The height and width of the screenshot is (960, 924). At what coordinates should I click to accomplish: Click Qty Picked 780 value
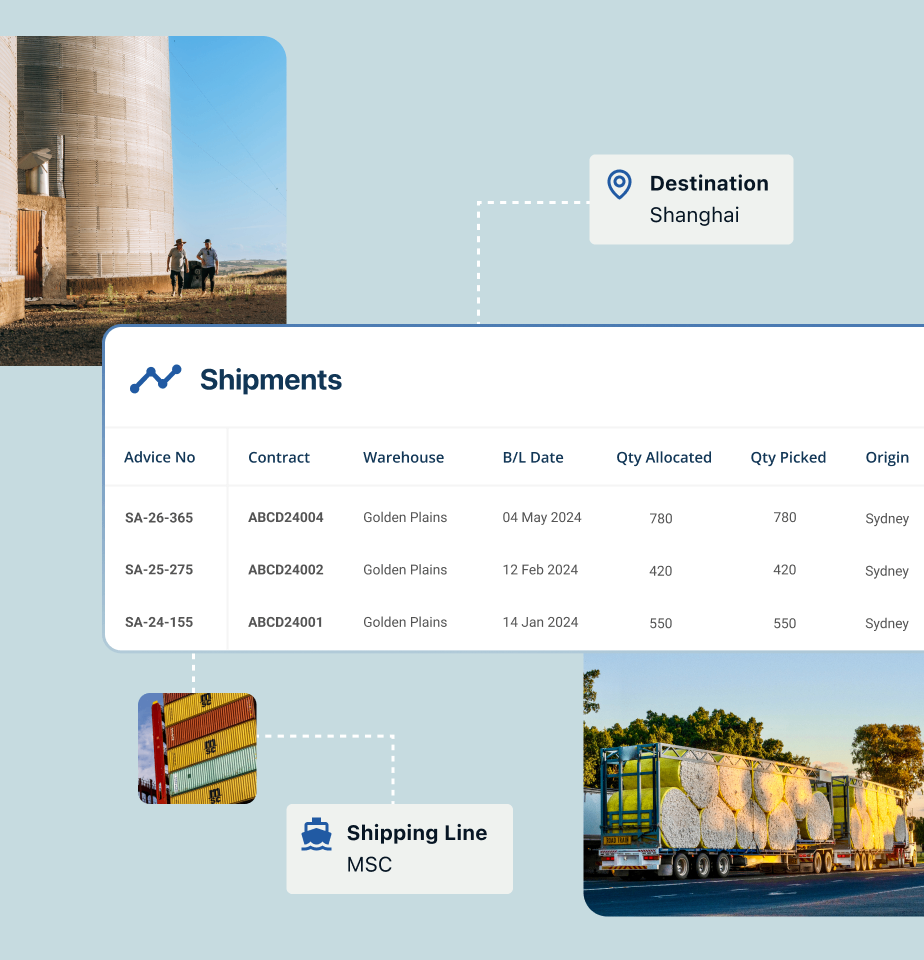tap(784, 517)
